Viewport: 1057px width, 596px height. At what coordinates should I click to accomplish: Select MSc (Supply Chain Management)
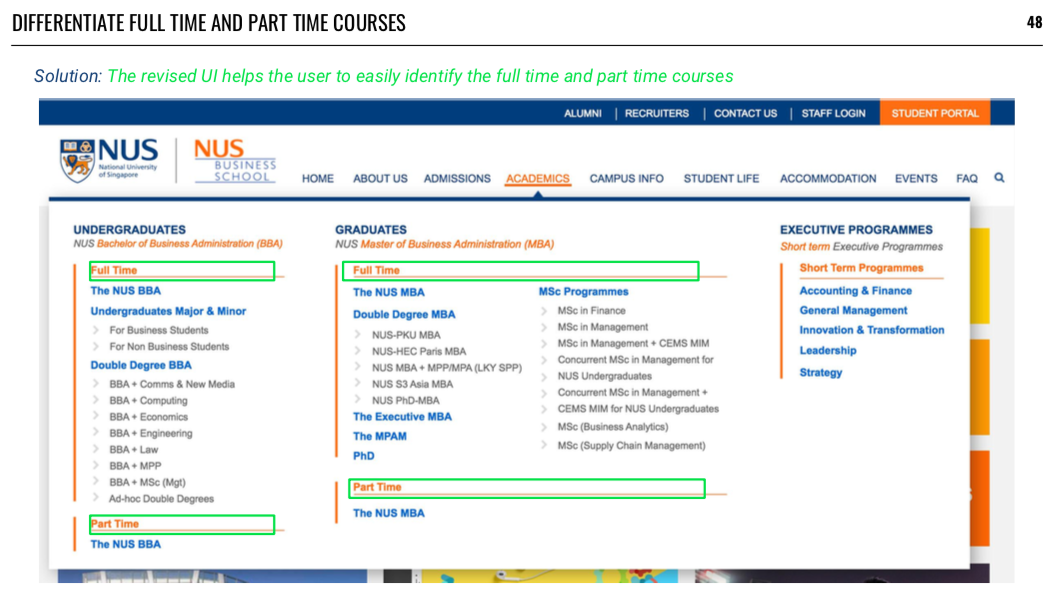[x=631, y=446]
